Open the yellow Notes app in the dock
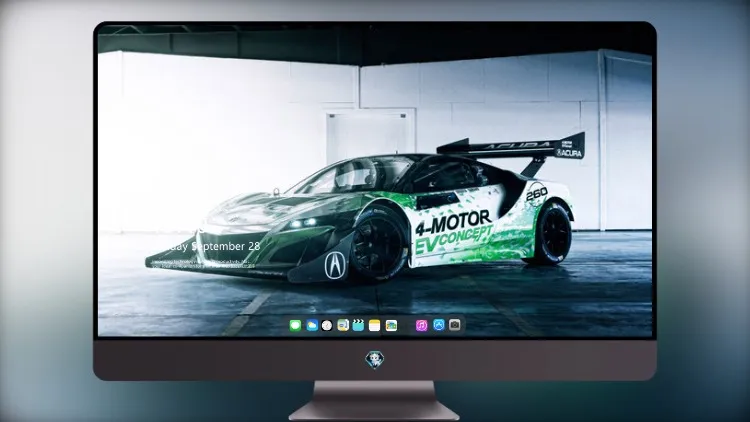This screenshot has width=750, height=422. [375, 325]
